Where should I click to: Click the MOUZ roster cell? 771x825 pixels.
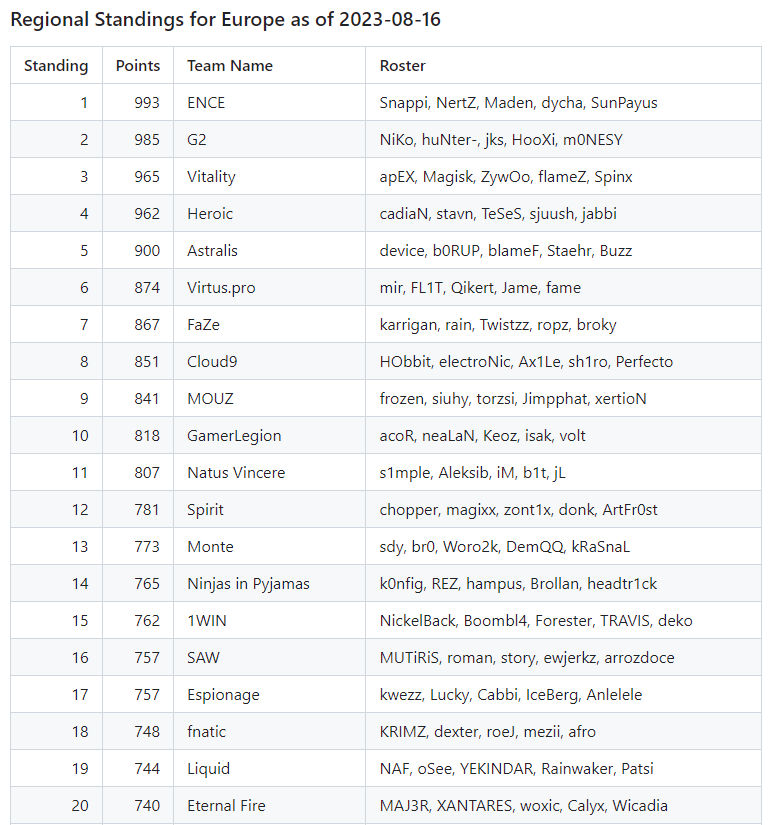point(563,398)
